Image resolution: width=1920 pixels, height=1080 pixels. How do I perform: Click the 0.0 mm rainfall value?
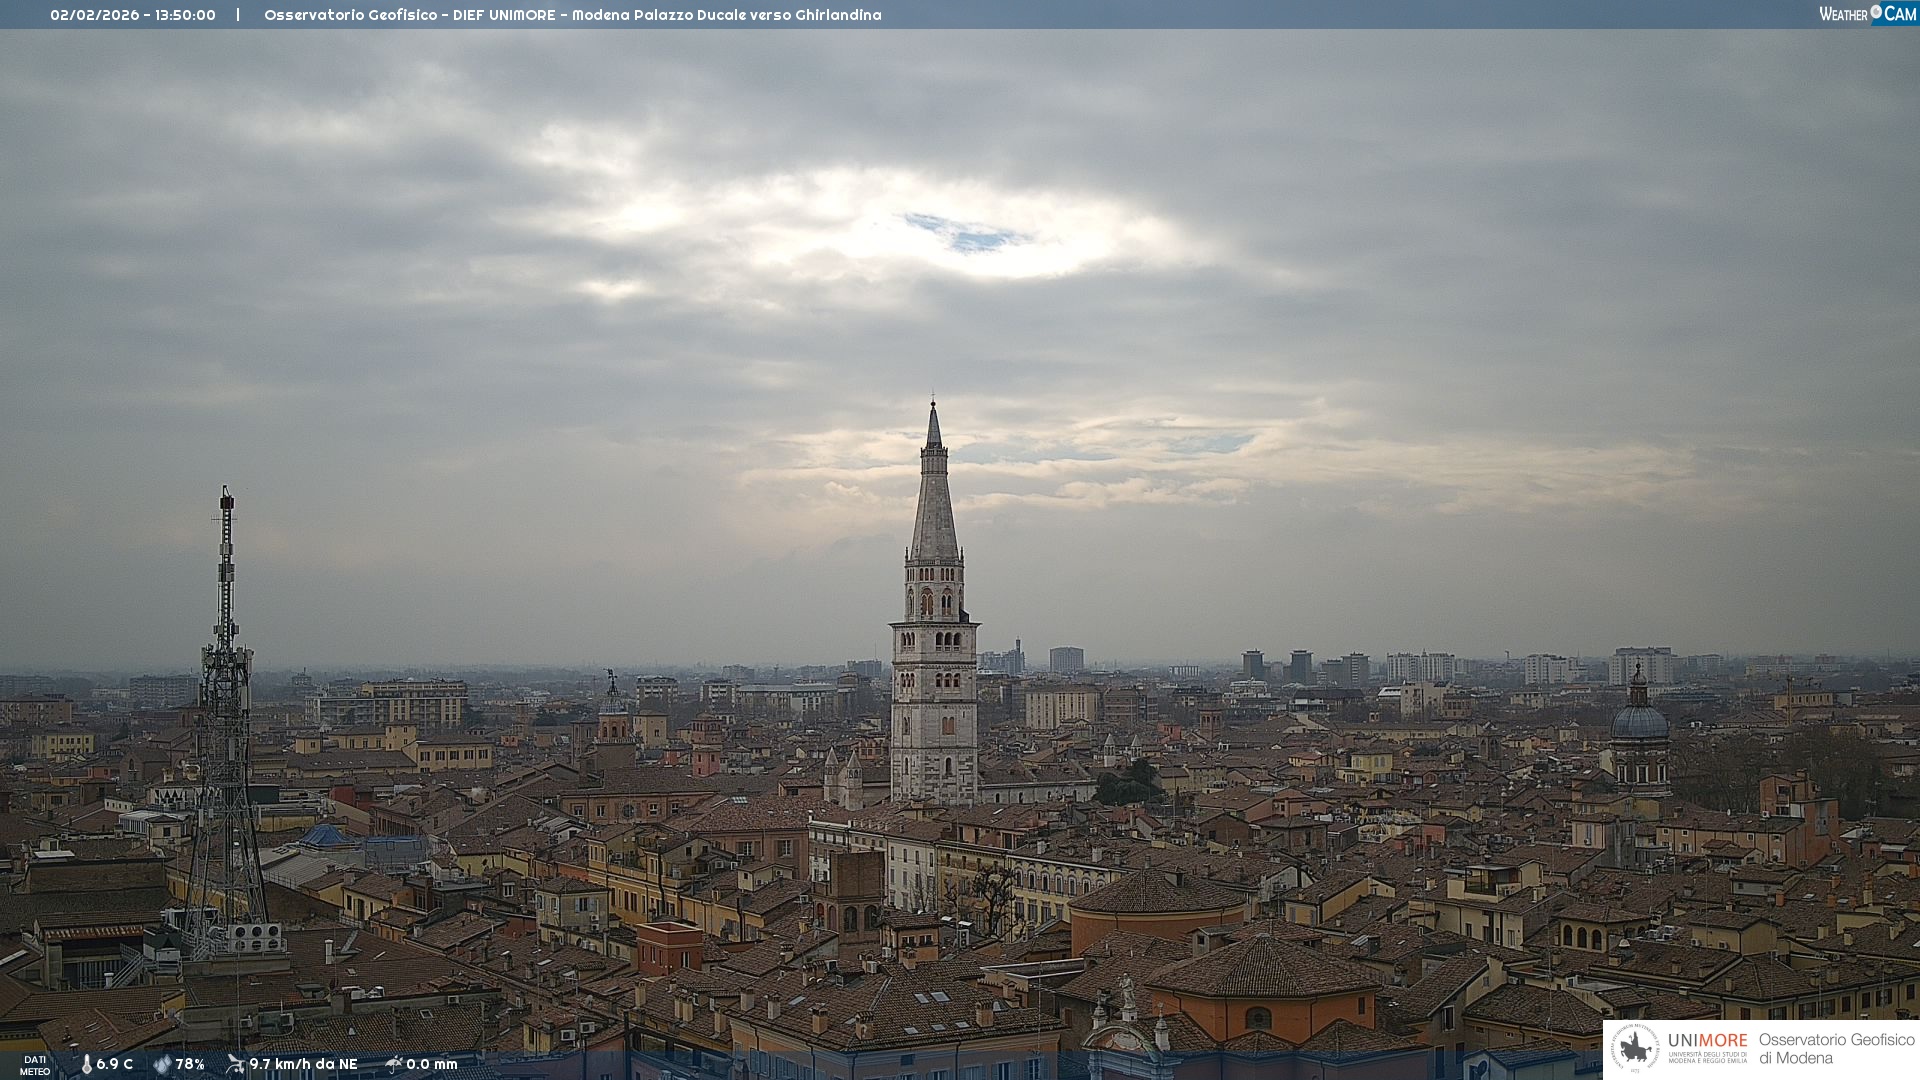(432, 1064)
